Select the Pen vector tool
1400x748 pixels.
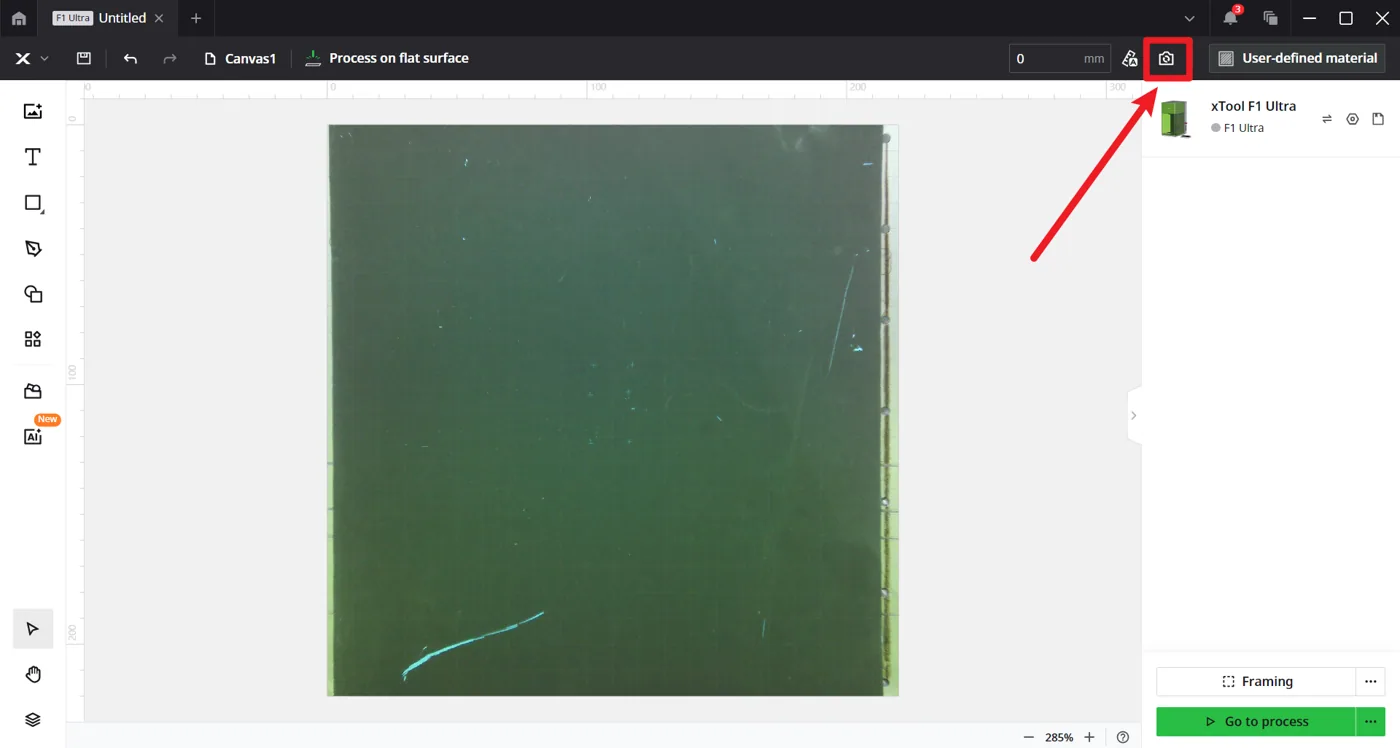[33, 249]
